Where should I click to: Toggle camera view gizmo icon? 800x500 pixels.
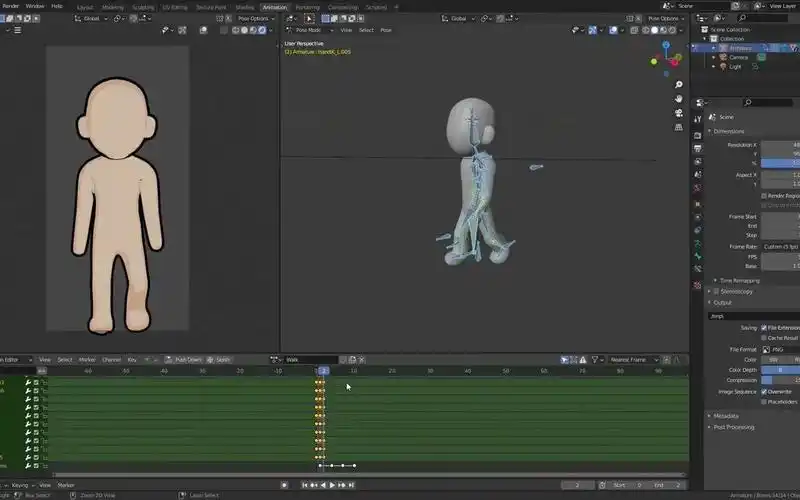click(679, 113)
